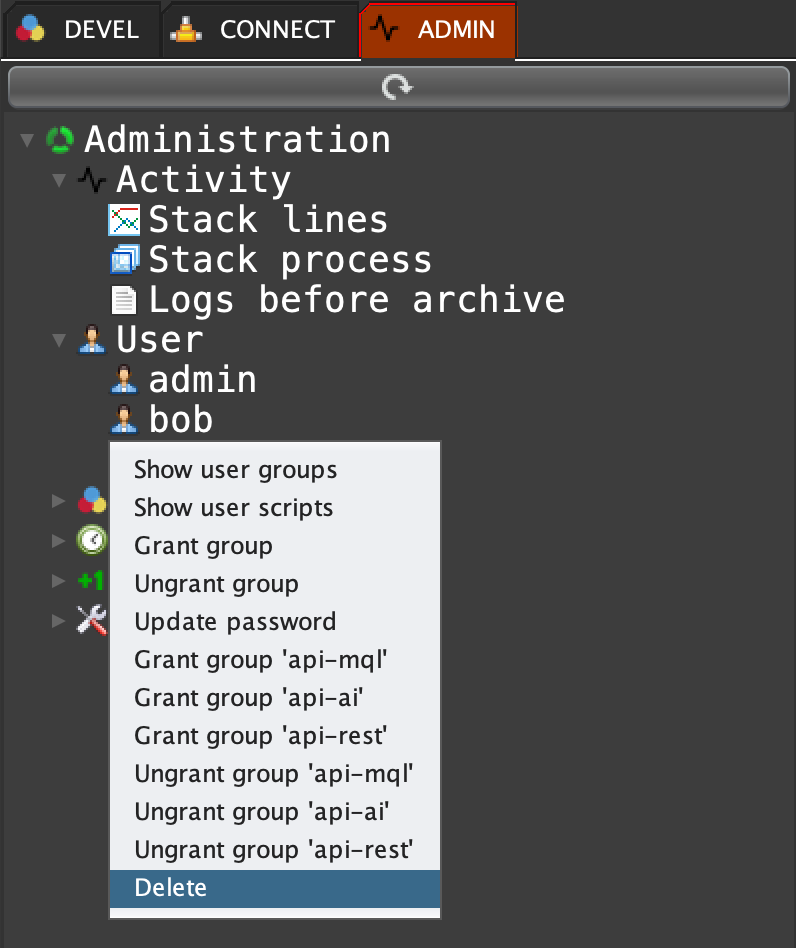Click the refresh arrow button
Screen dimensions: 796x948
tap(397, 88)
